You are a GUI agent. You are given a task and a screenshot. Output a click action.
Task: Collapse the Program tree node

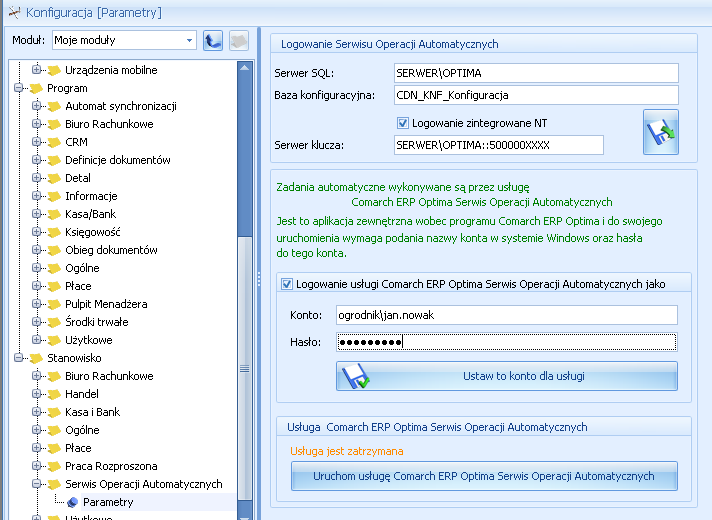coord(18,88)
